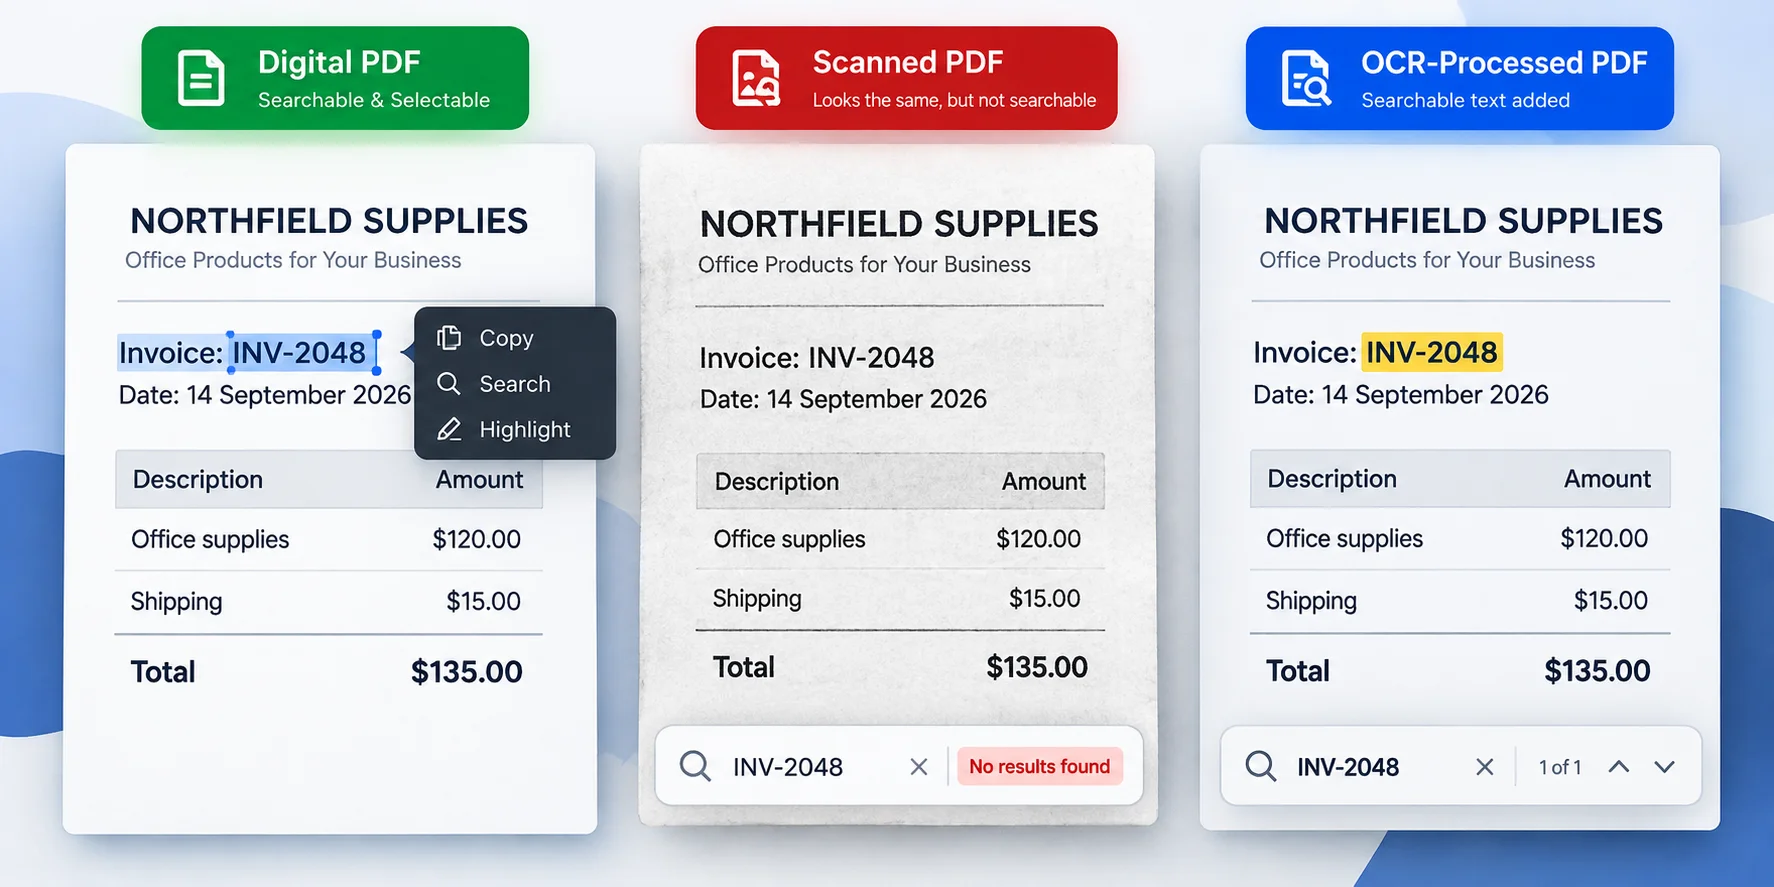The width and height of the screenshot is (1774, 887).
Task: Click the date line in the OCR-Processed PDF
Action: [x=1401, y=395]
